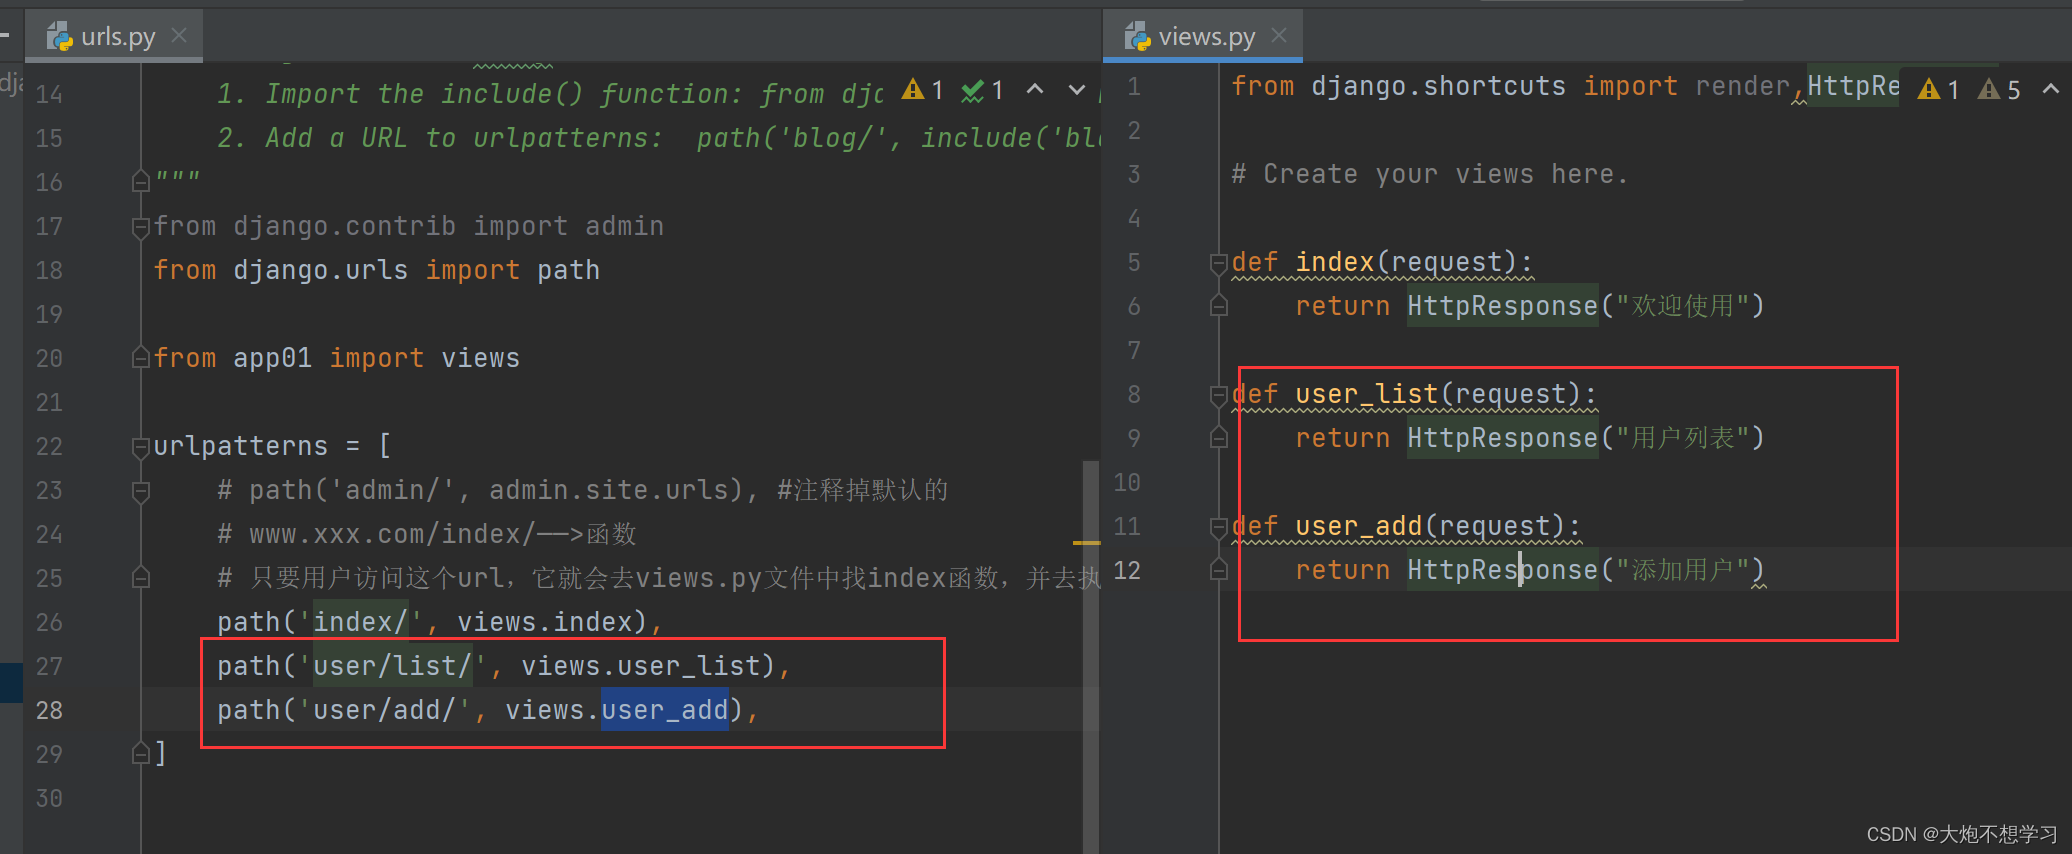Switch to the views.py tab
Image resolution: width=2072 pixels, height=854 pixels.
1206,37
